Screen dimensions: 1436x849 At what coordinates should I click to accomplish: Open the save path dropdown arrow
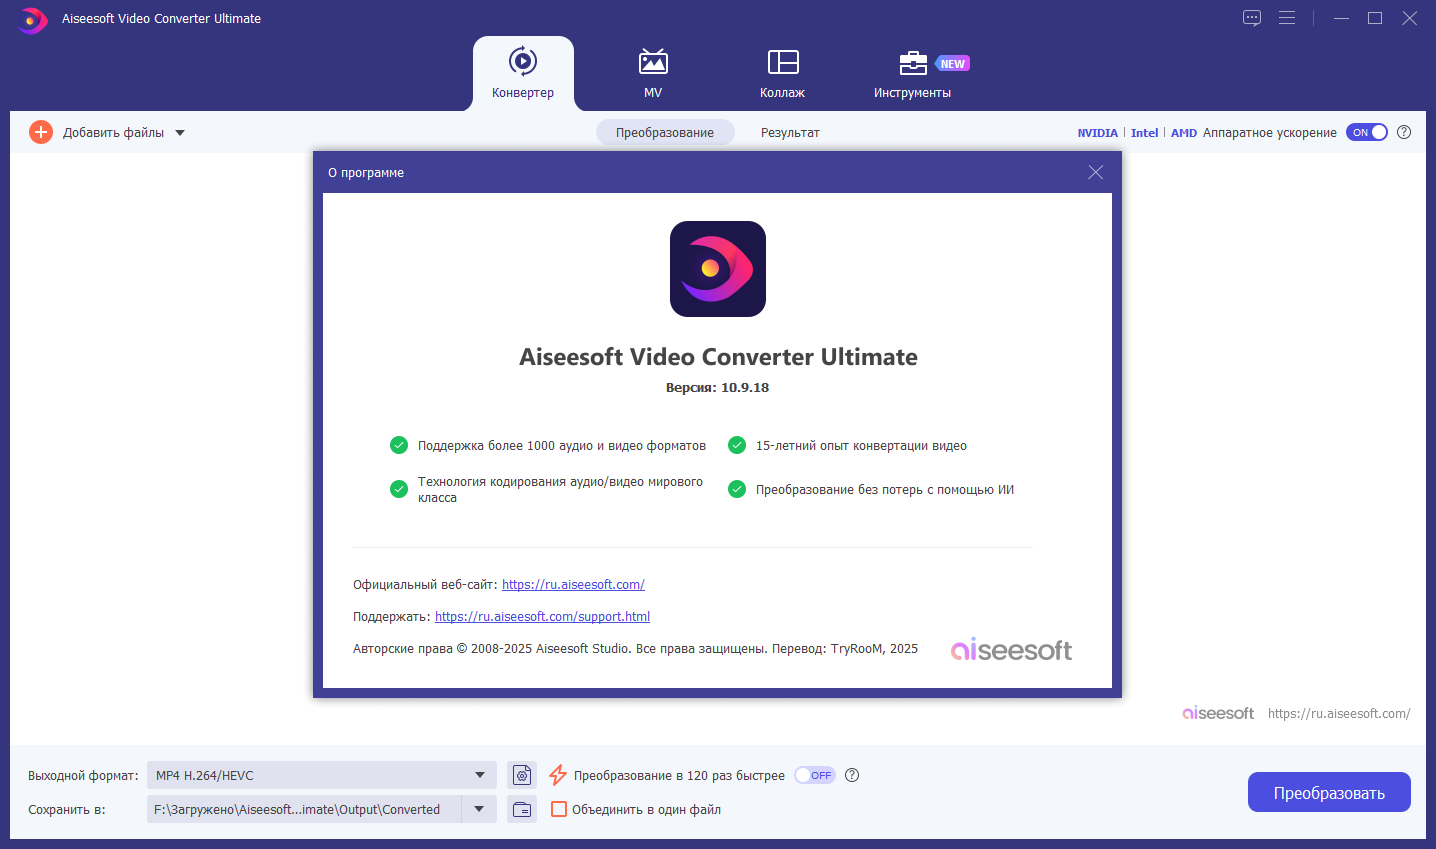479,809
